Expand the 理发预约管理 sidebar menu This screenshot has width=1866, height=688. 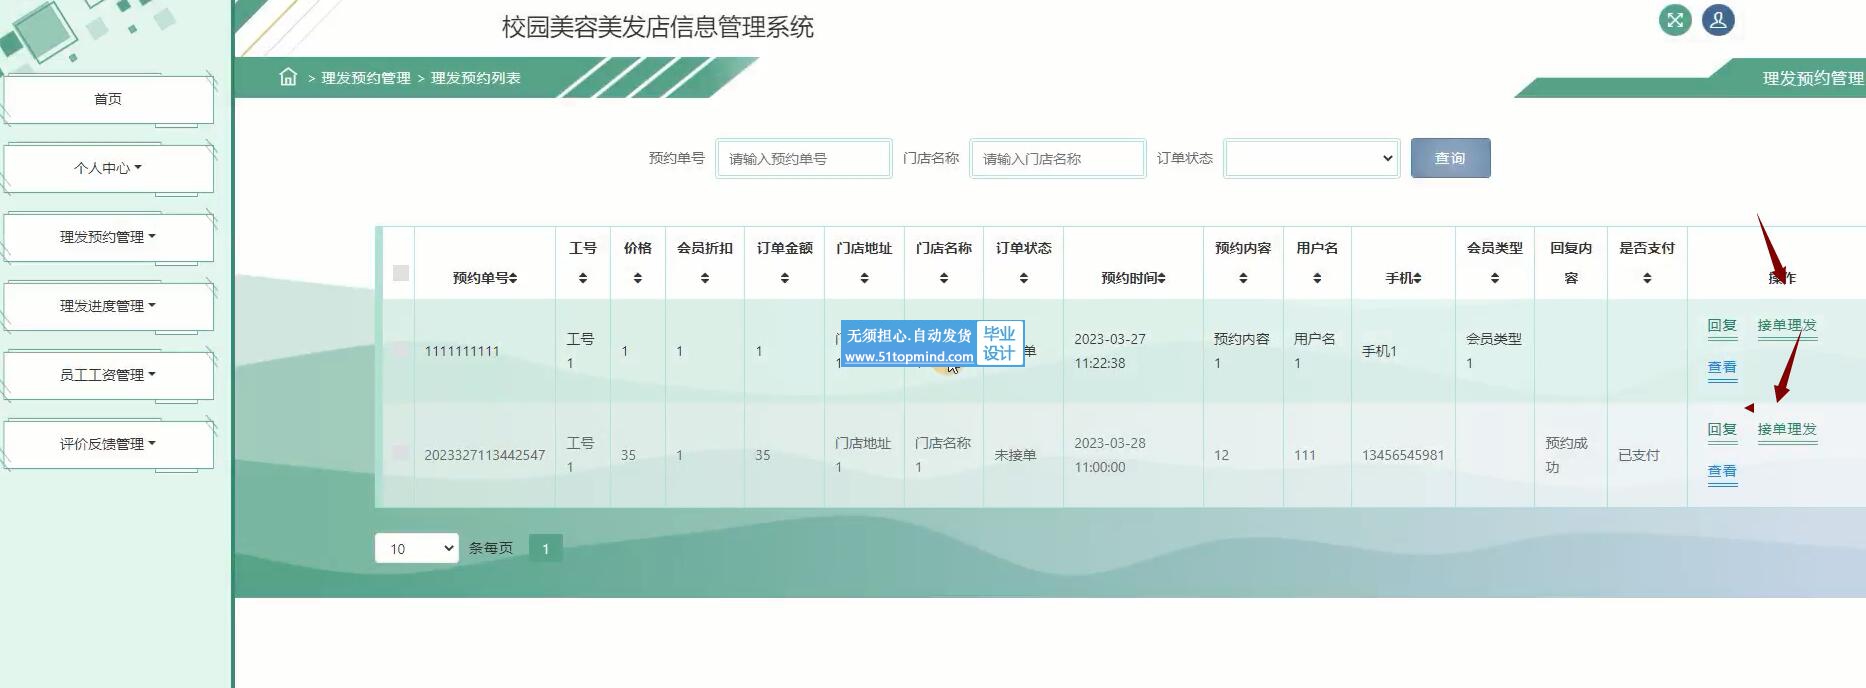pyautogui.click(x=108, y=237)
